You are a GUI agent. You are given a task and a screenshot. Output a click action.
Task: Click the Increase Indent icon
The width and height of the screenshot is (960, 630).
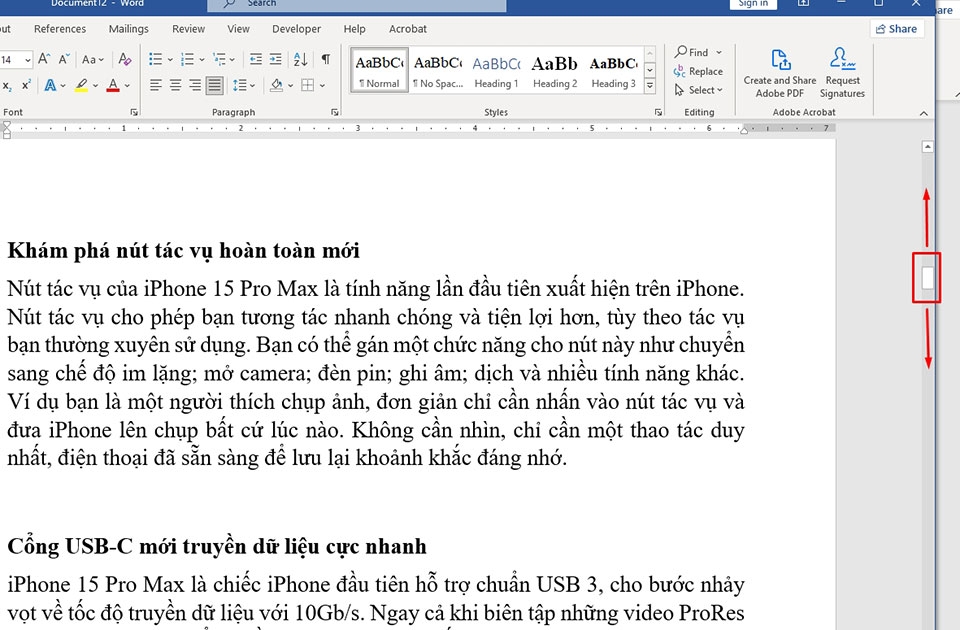tap(276, 59)
